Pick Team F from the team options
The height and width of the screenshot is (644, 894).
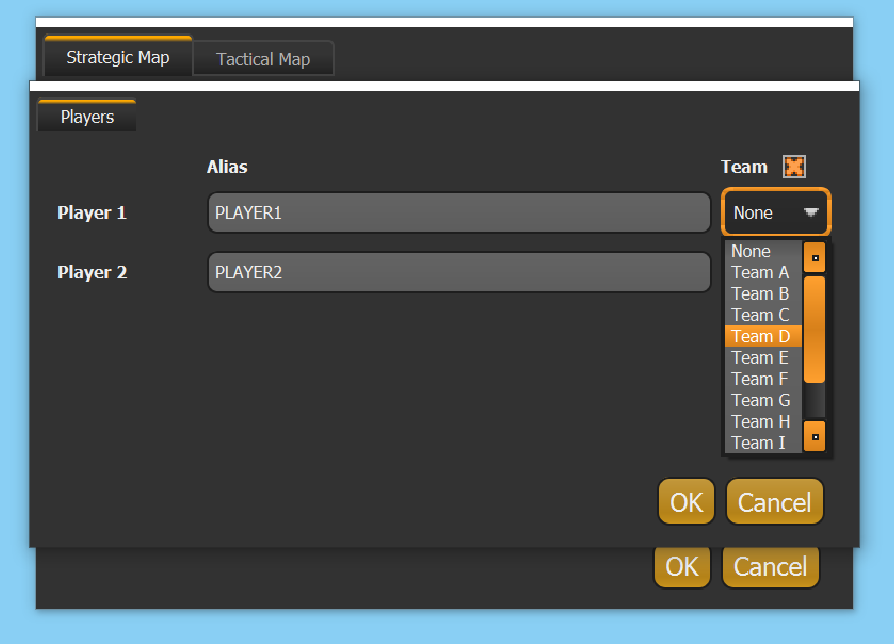(x=760, y=378)
